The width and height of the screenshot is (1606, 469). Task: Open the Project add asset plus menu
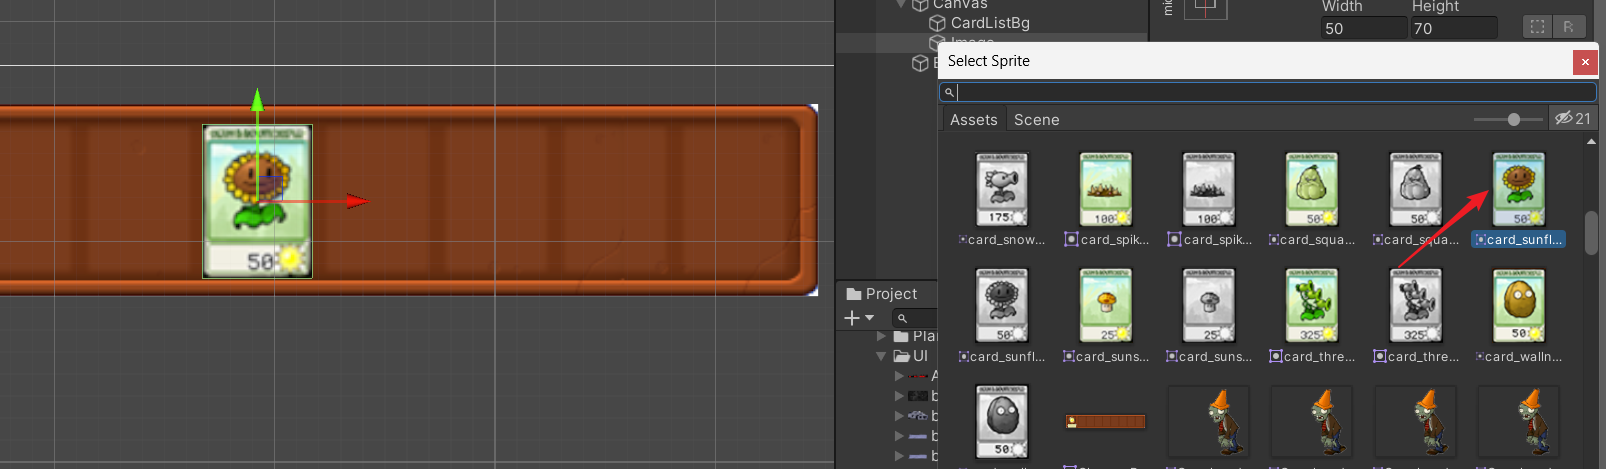[x=858, y=318]
